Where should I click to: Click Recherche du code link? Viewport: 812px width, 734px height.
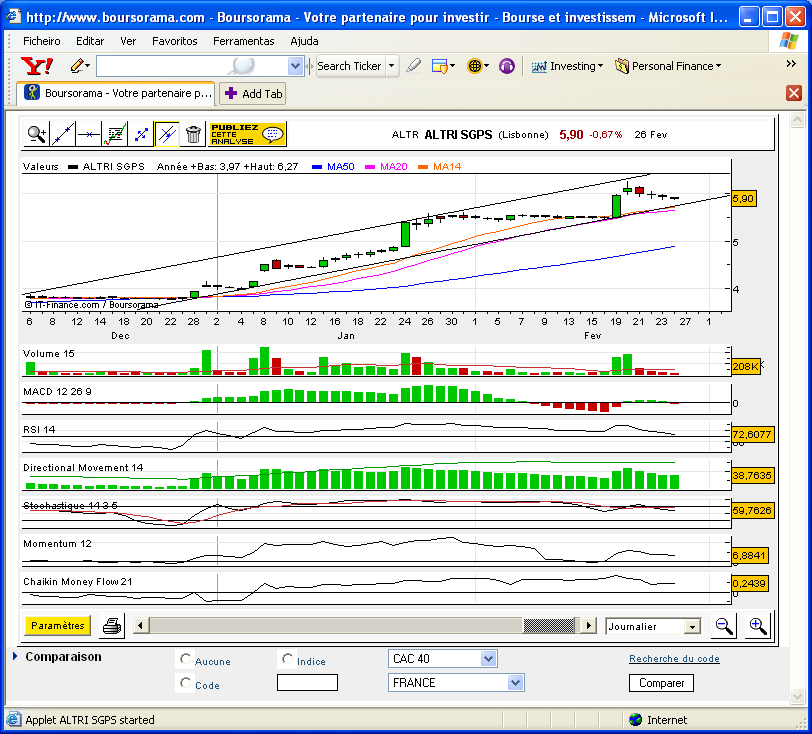pos(674,658)
